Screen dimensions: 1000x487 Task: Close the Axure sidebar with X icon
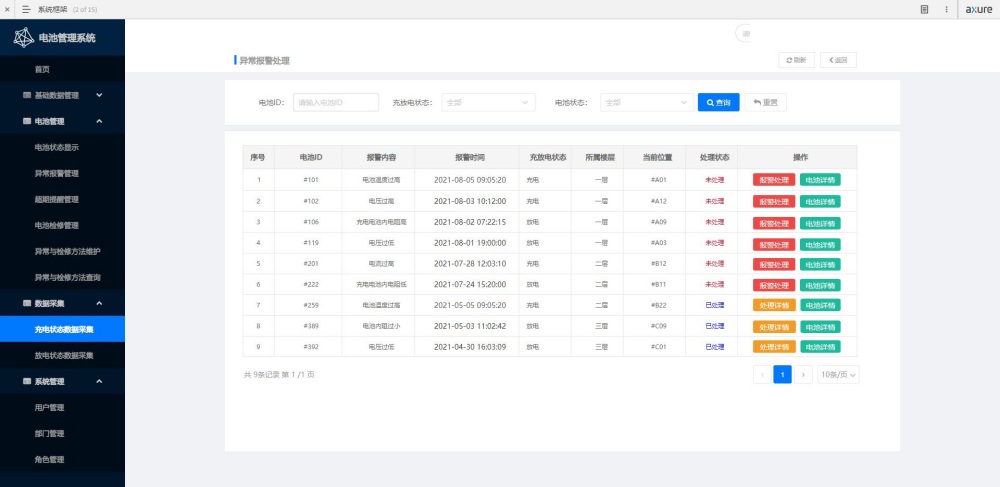(7, 10)
